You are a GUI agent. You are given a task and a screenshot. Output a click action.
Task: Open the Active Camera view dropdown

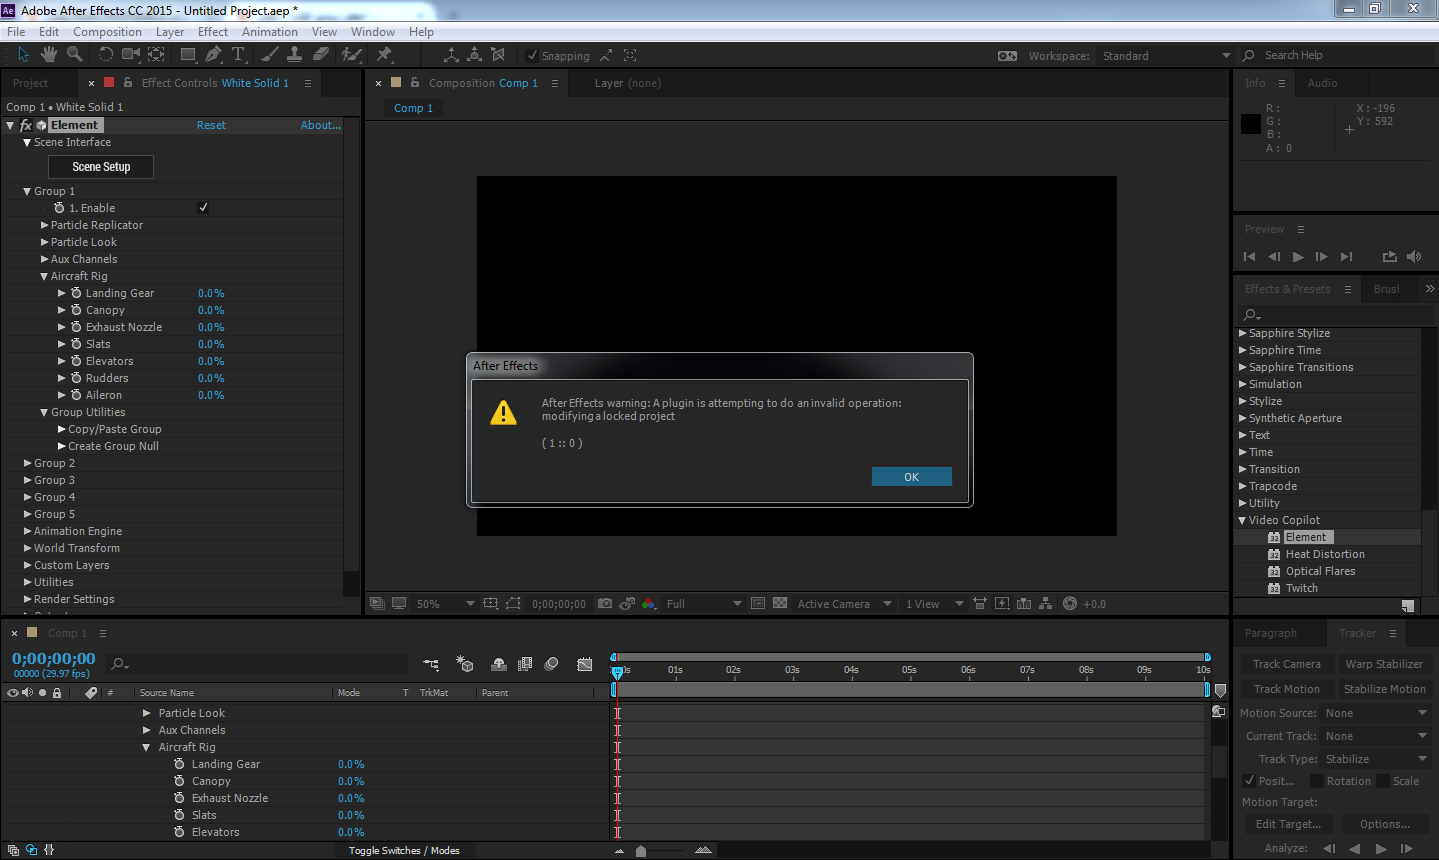click(x=844, y=604)
